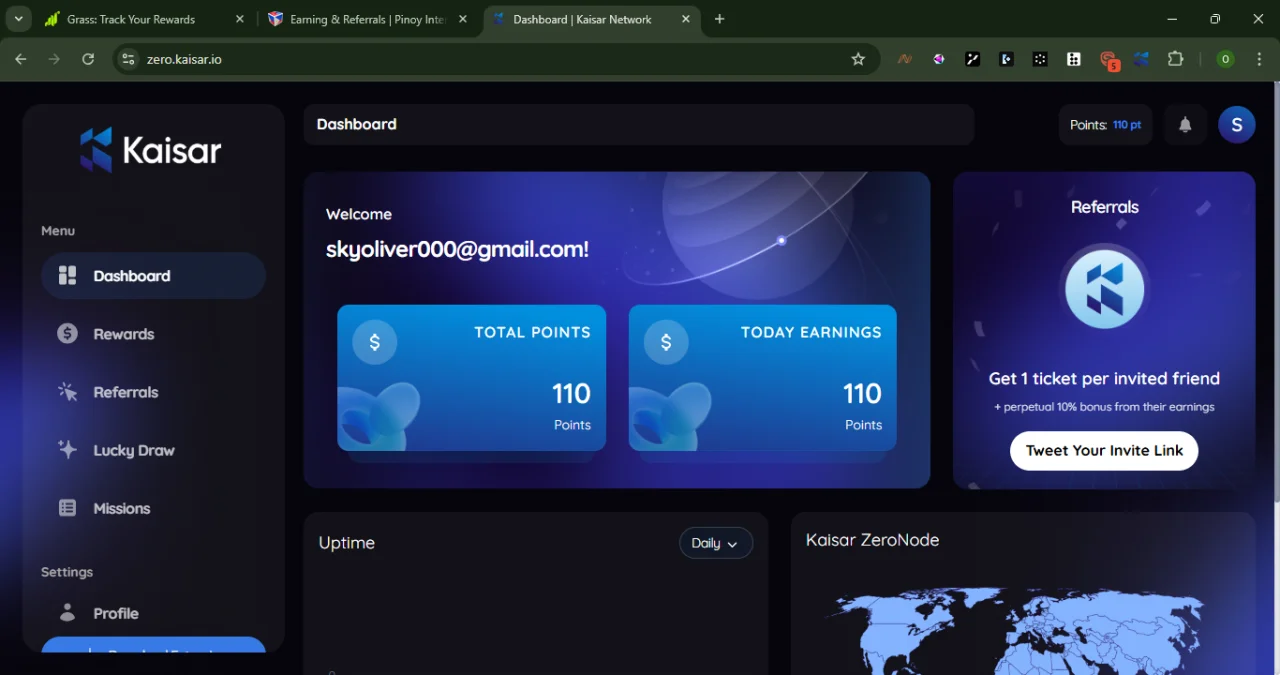1280x675 pixels.
Task: Click the Points 110 pt indicator
Action: 1105,125
